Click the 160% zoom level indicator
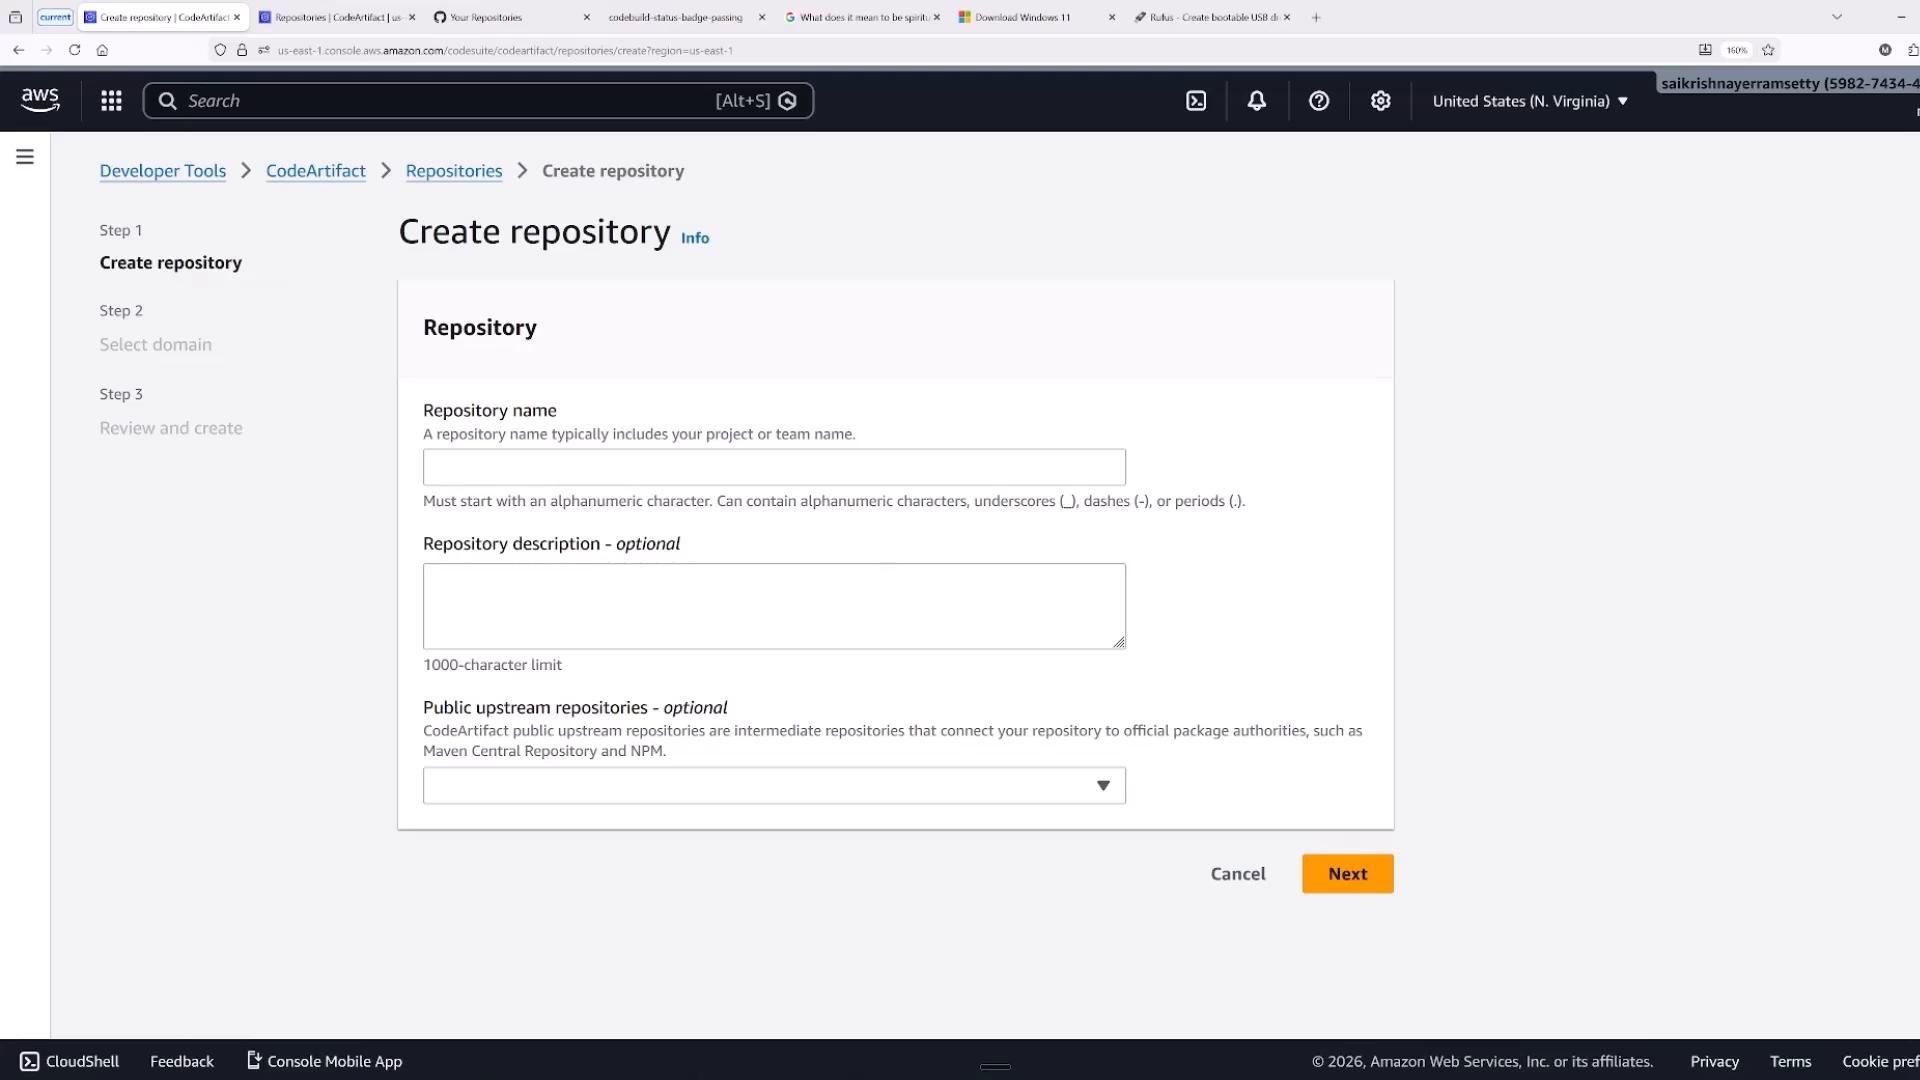This screenshot has width=1920, height=1080. [1737, 50]
